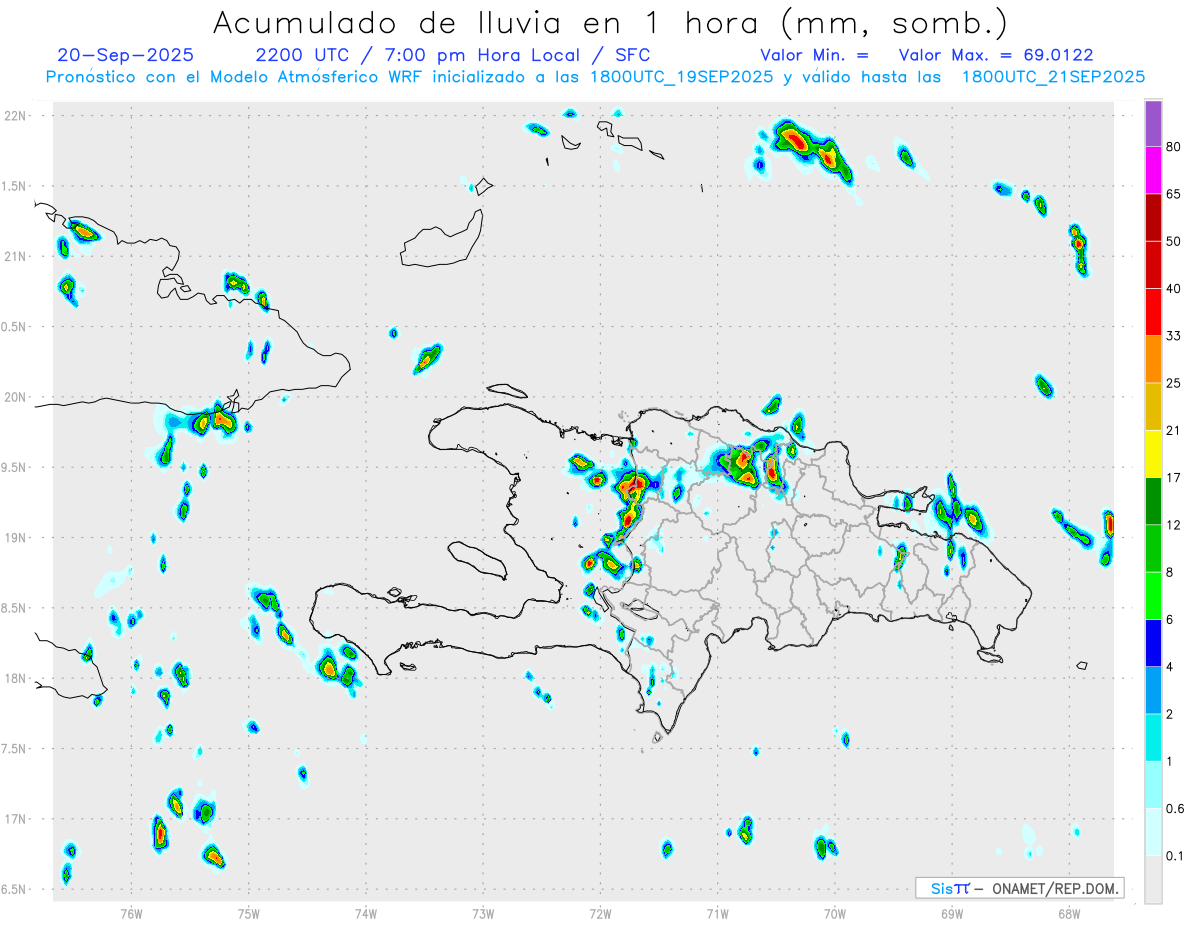This screenshot has width=1200, height=927.
Task: Click the '70W' longitude label
Action: pyautogui.click(x=835, y=914)
